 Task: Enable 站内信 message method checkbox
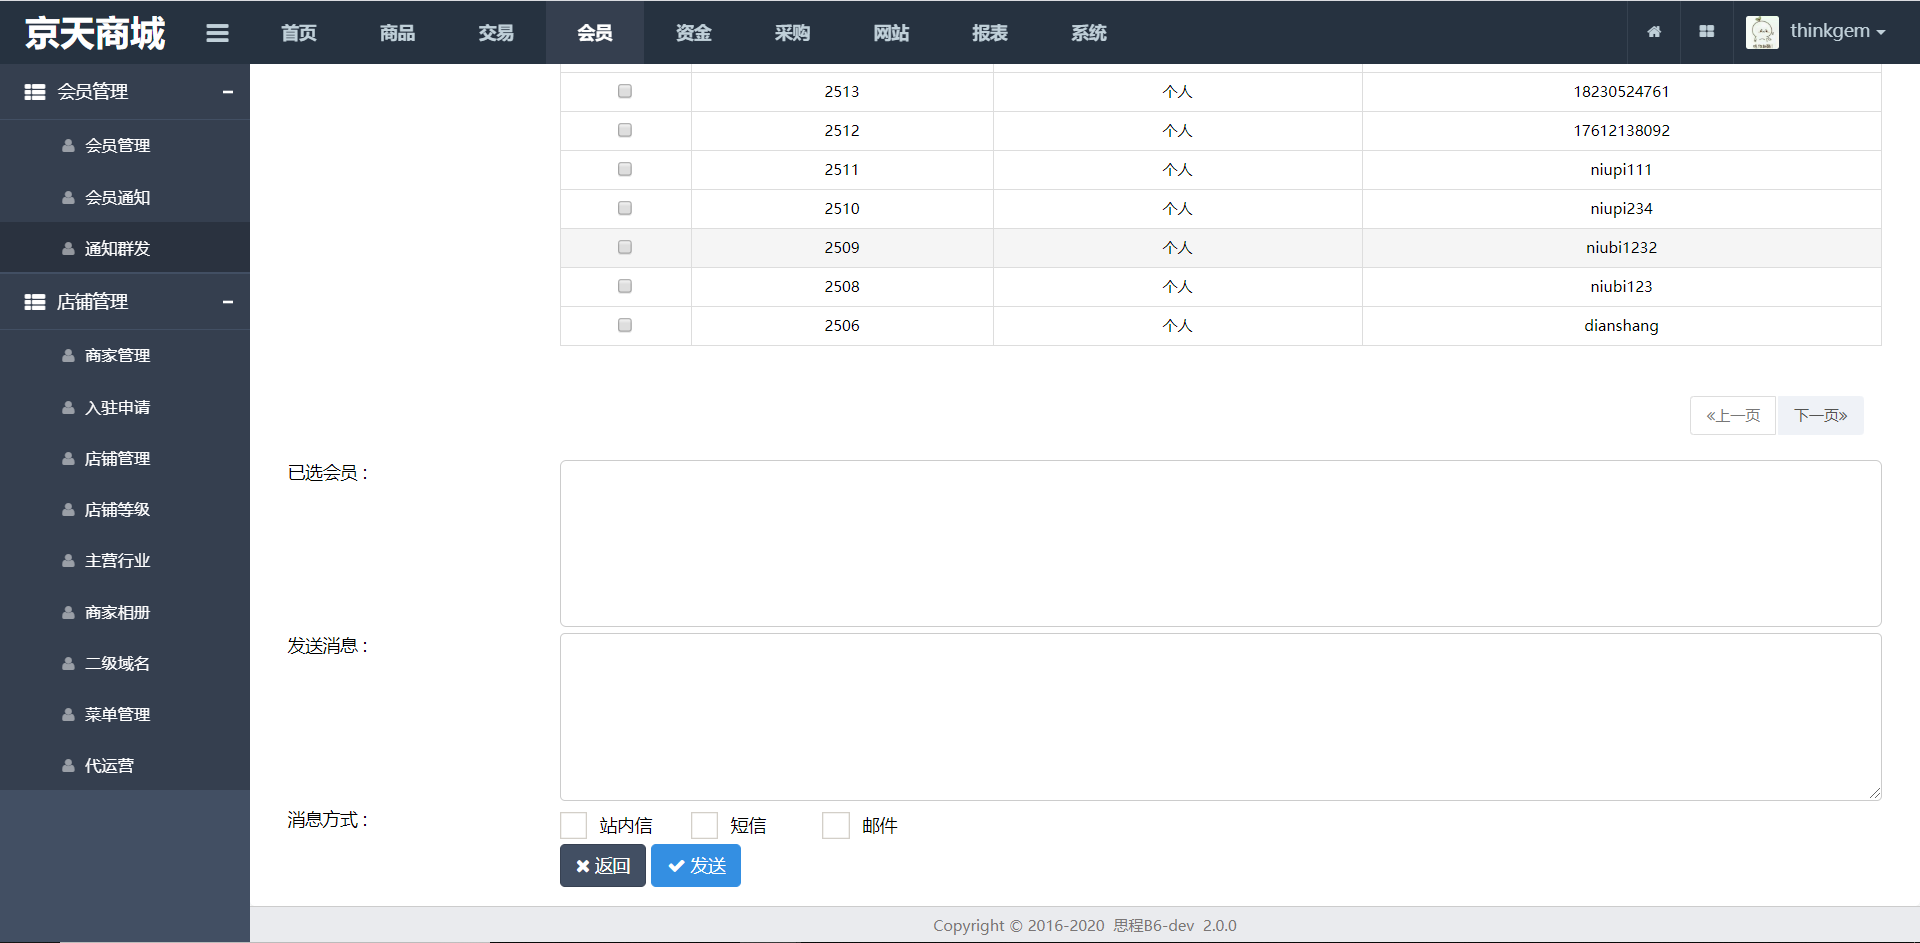[x=573, y=825]
